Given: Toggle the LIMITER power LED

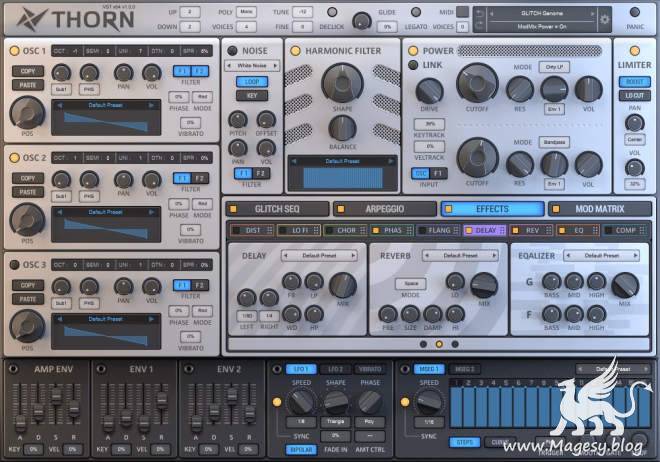Looking at the screenshot, I should [634, 51].
